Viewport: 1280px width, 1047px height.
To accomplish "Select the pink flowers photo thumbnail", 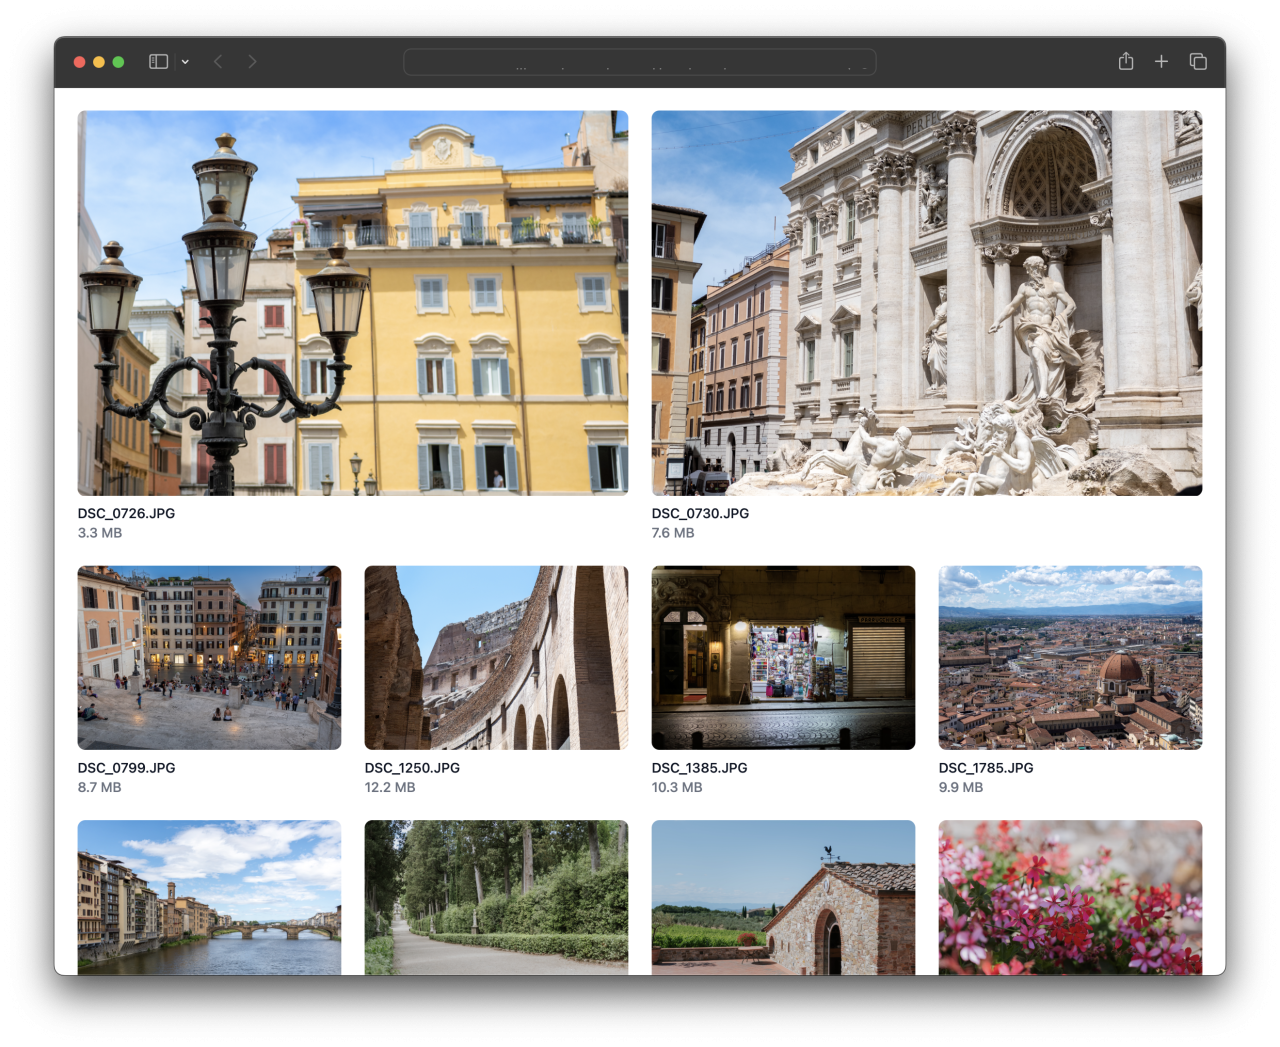I will pos(1070,898).
